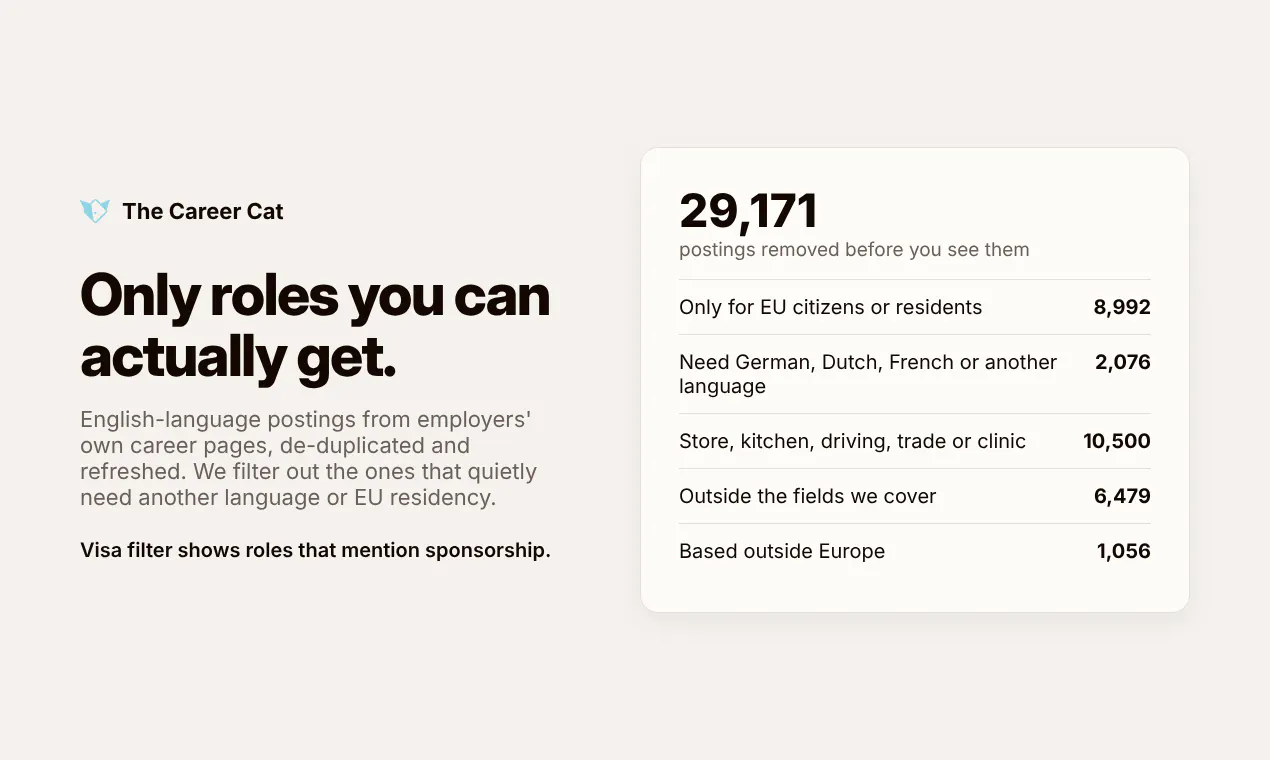
Task: Click the word 'actually get.' in the headline
Action: point(238,357)
